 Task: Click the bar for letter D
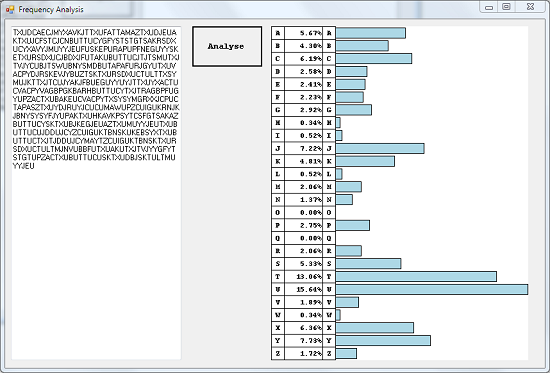pos(351,72)
